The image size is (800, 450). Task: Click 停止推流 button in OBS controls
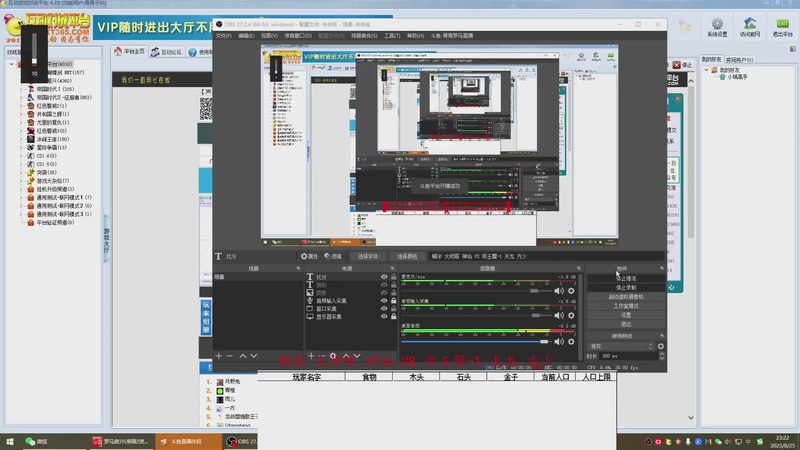[626, 279]
